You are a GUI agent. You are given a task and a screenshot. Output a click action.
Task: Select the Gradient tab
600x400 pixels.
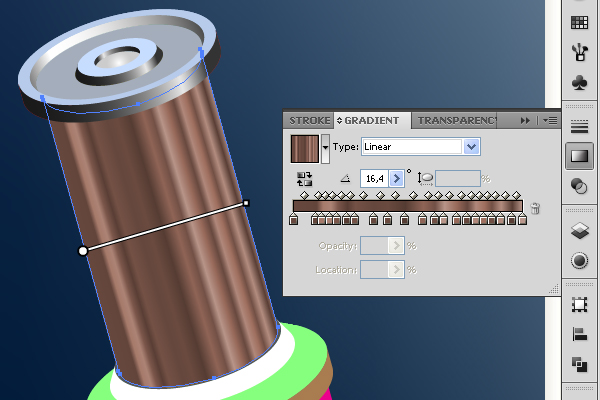pos(372,121)
